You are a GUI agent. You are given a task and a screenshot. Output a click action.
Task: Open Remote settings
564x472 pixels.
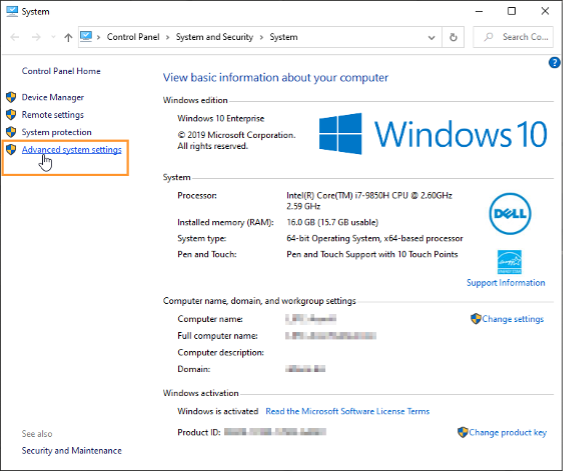[53, 115]
